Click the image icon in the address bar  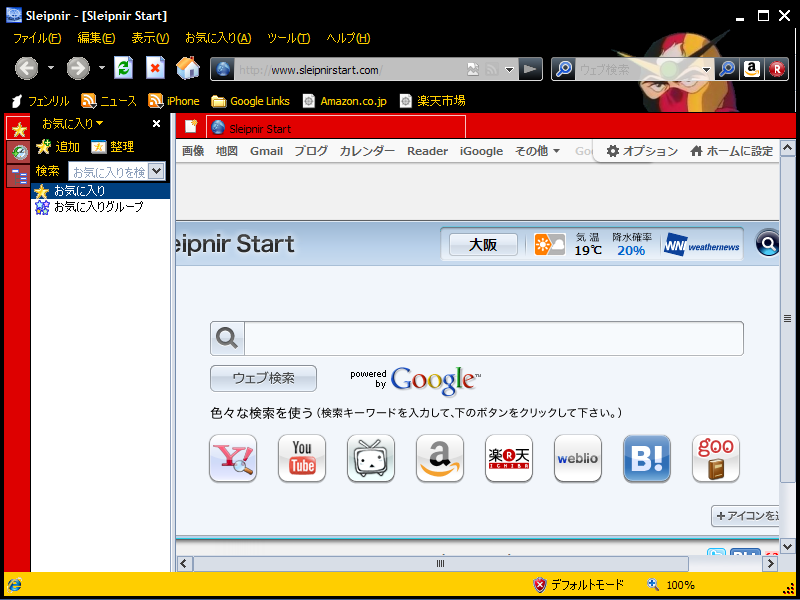click(473, 70)
